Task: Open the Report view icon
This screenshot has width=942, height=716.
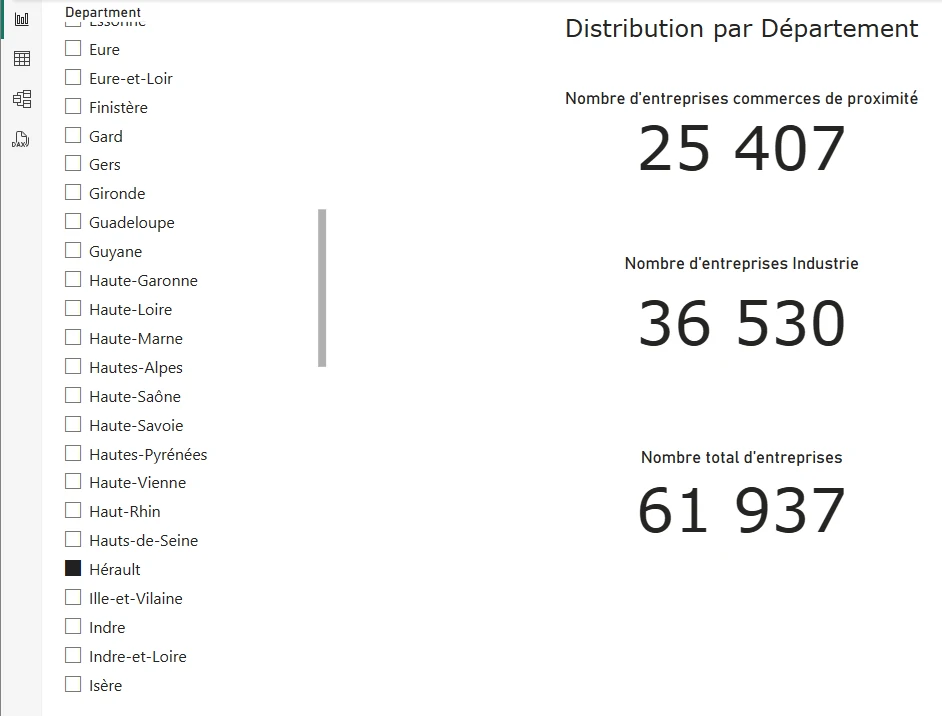Action: pos(21,19)
